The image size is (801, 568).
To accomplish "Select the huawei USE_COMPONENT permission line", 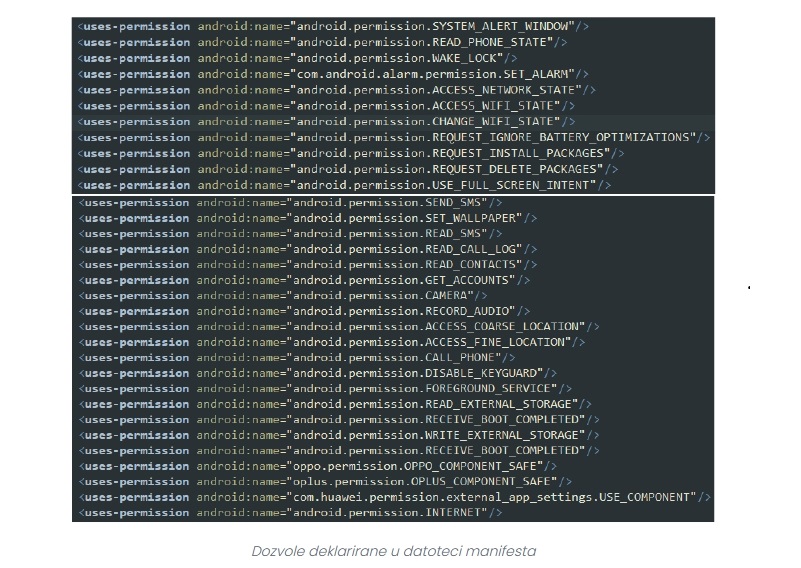I will pos(394,497).
